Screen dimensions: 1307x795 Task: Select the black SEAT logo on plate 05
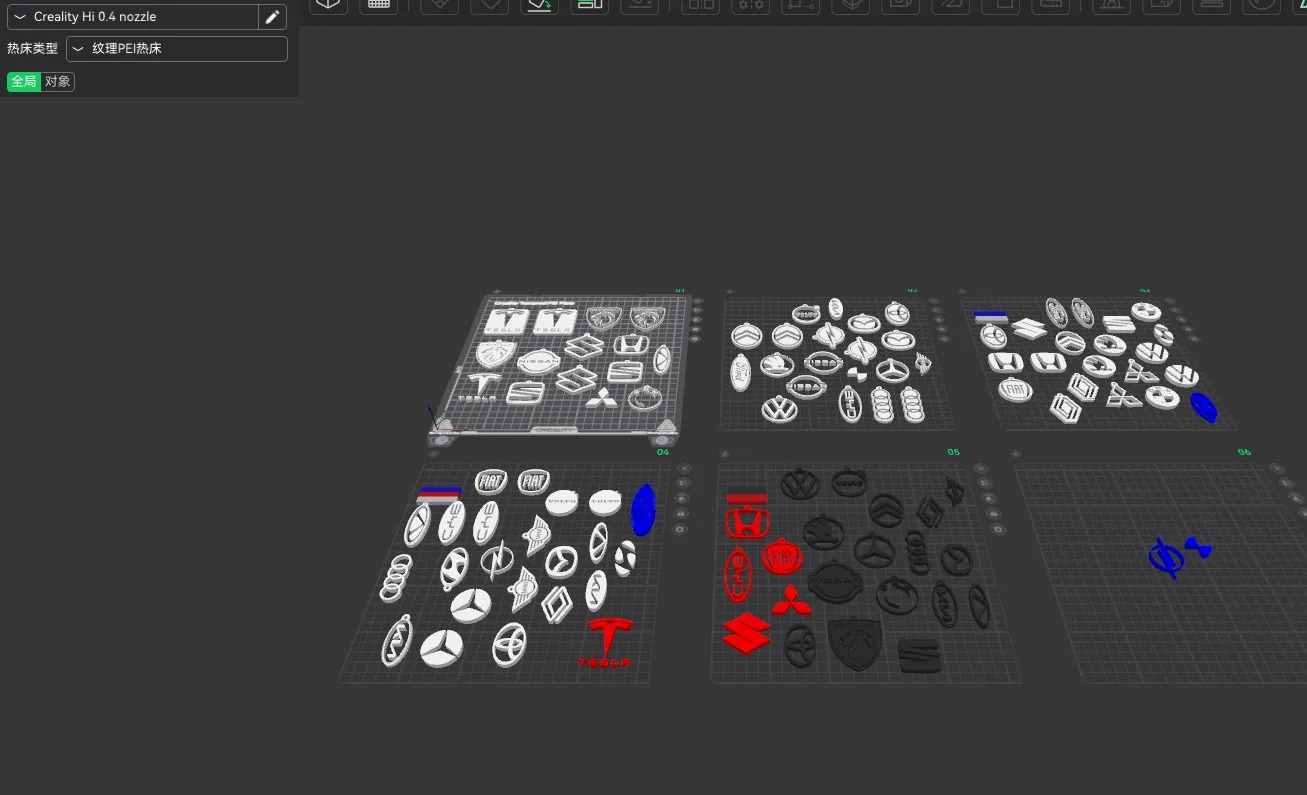918,654
